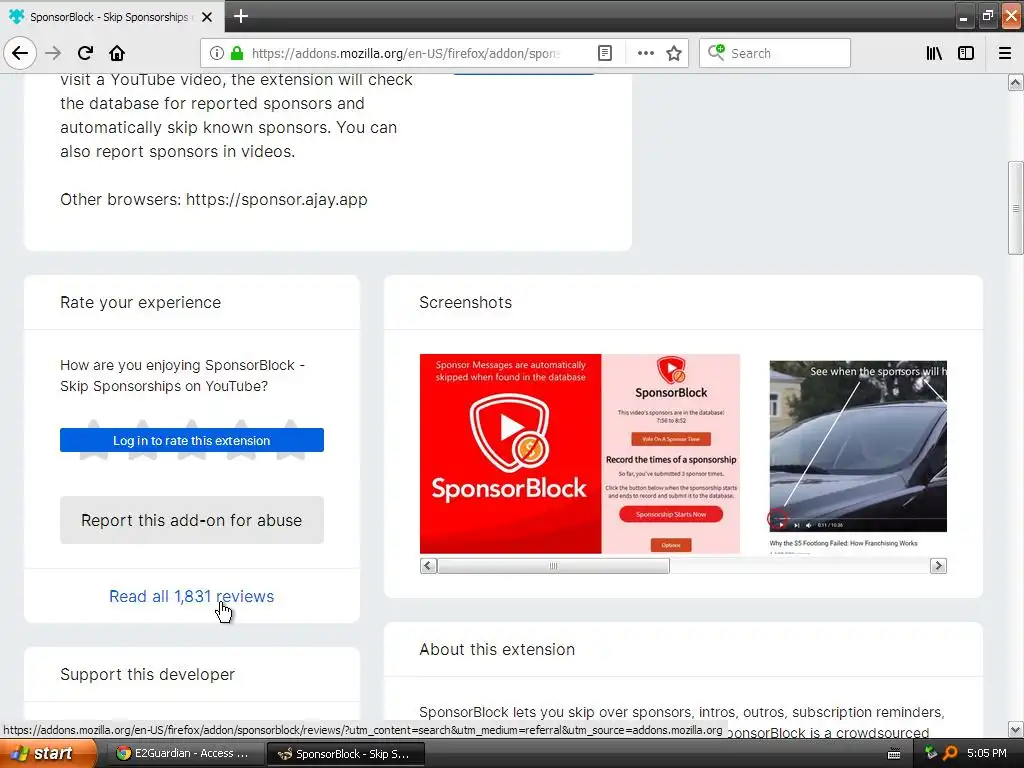The width and height of the screenshot is (1024, 768).
Task: Click Report this add-on for abuse
Action: tap(192, 520)
